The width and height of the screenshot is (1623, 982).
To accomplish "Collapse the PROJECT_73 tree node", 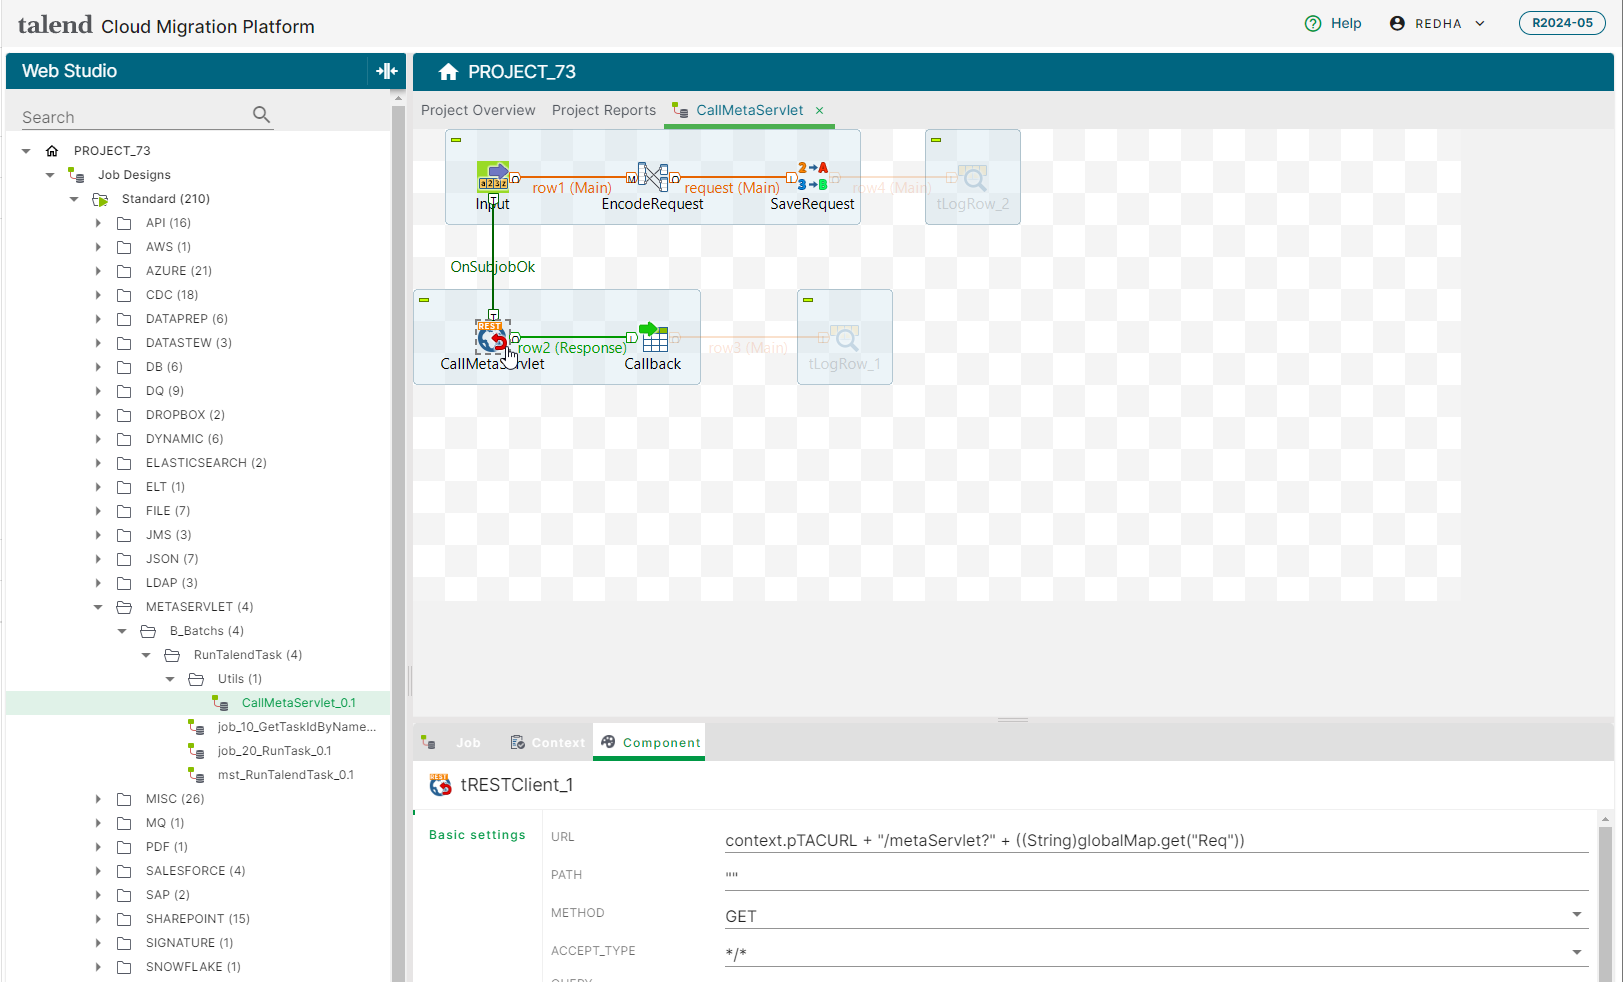I will [26, 151].
